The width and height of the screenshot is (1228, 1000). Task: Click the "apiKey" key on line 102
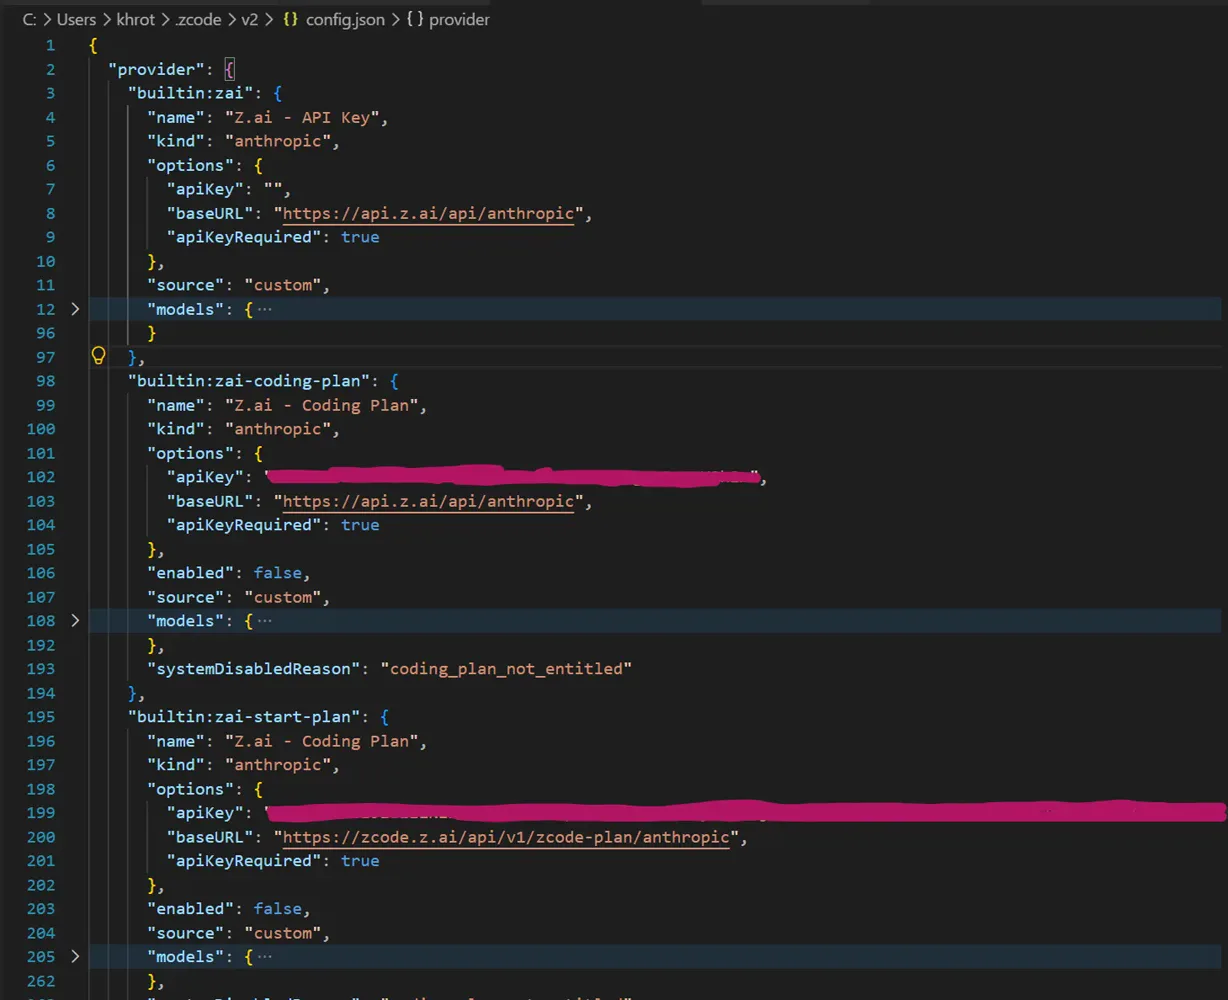click(204, 477)
